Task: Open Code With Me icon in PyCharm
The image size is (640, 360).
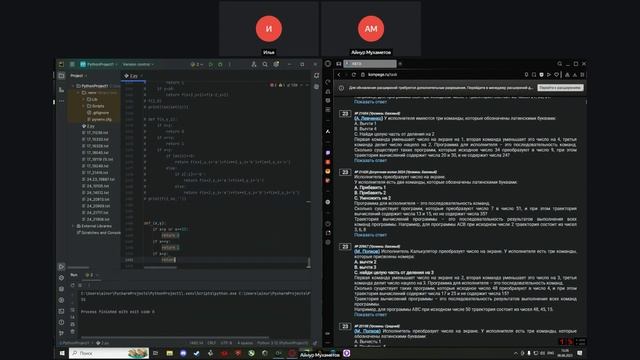Action: point(253,64)
